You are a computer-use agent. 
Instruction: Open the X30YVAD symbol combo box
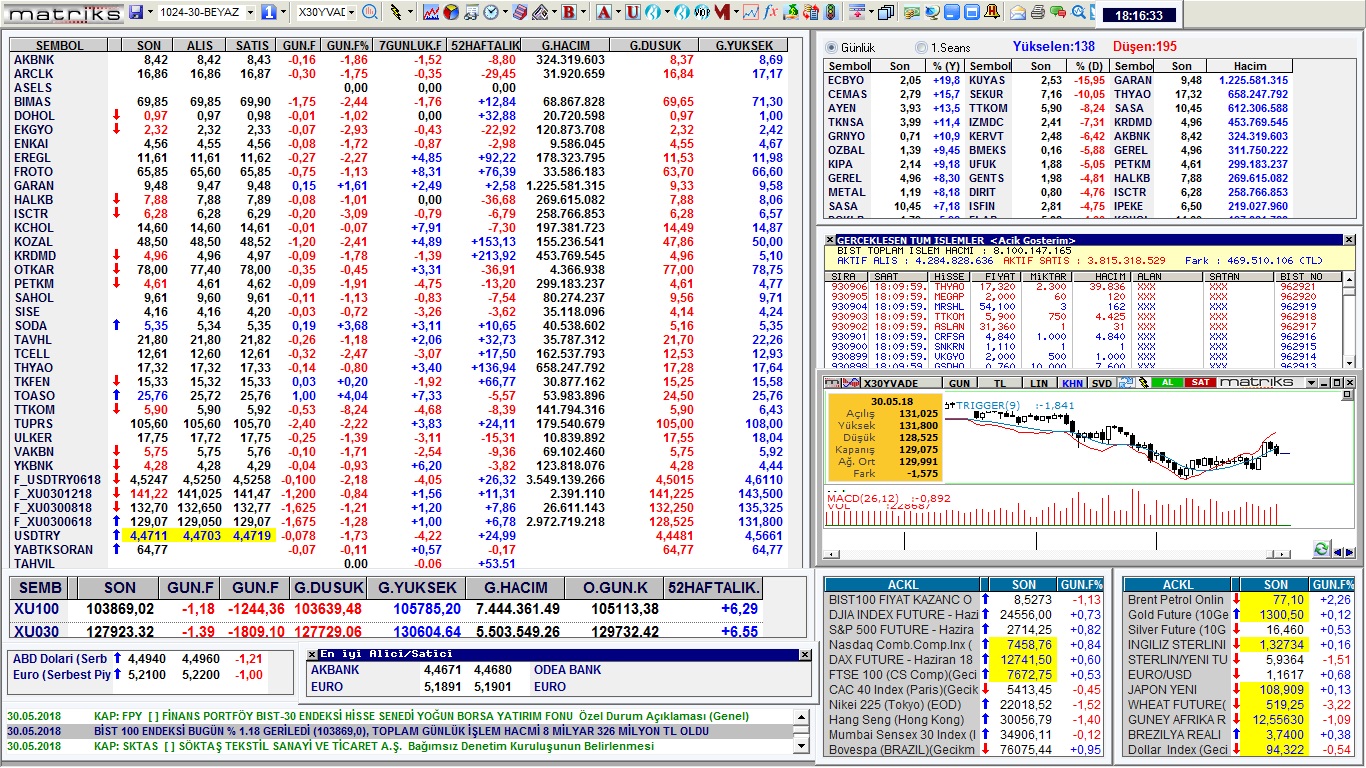pos(327,12)
